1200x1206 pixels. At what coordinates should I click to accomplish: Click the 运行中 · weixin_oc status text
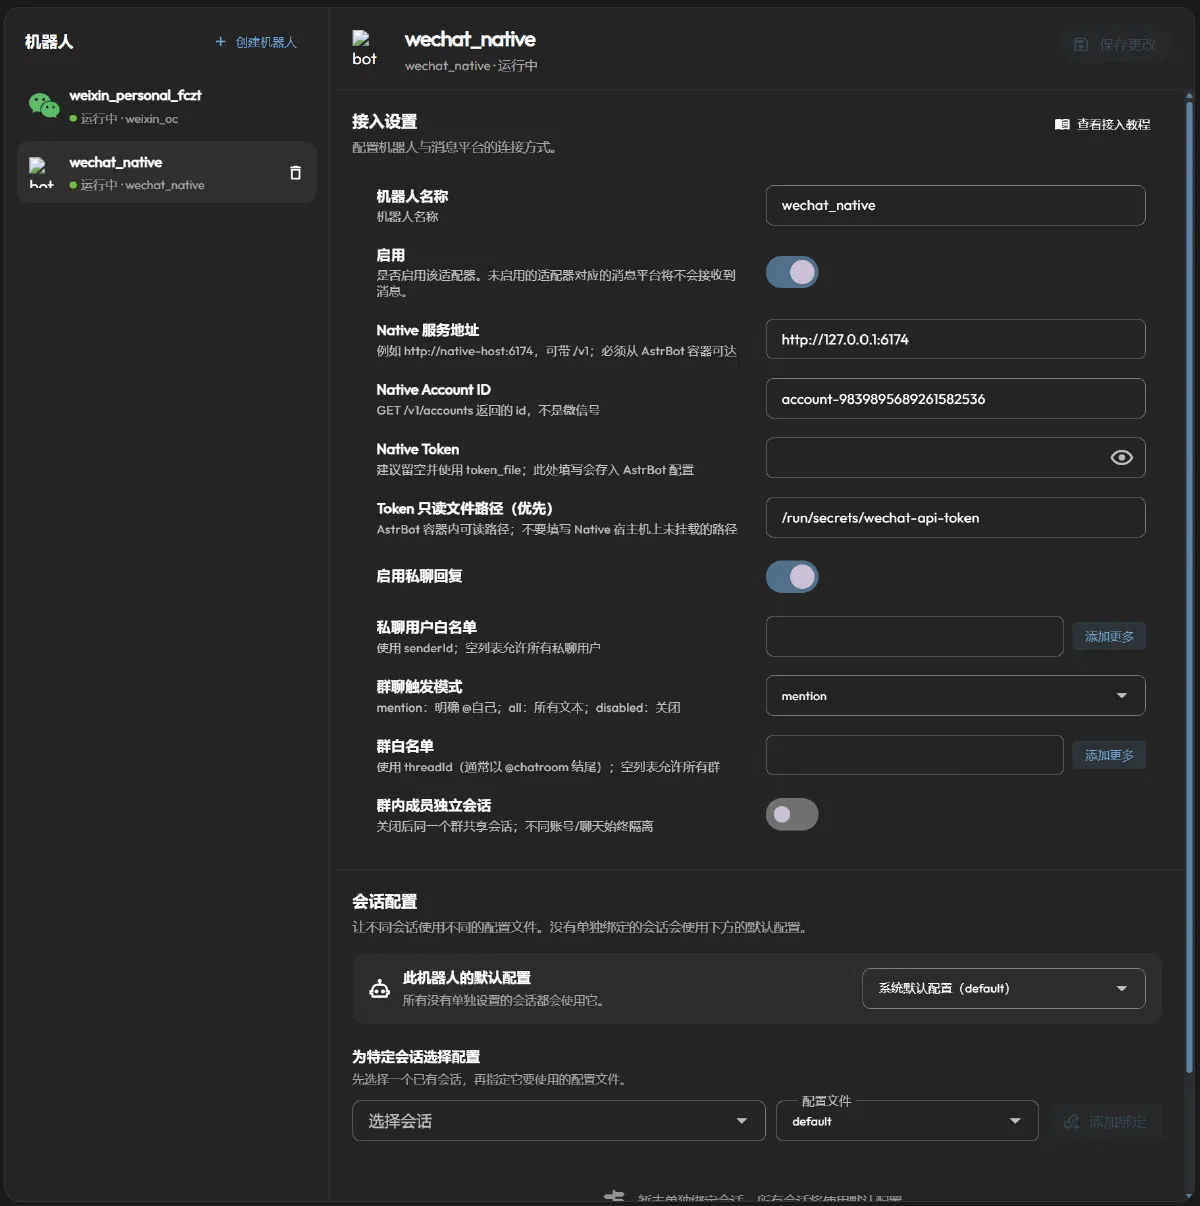click(129, 119)
